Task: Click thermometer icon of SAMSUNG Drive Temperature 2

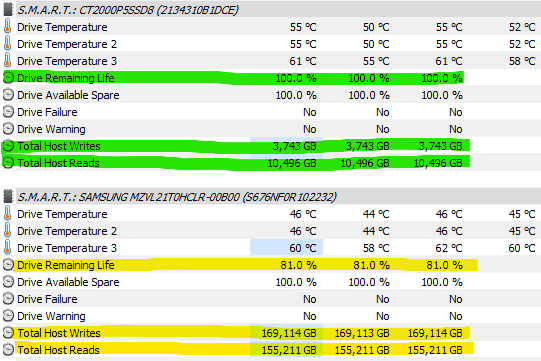Action: click(8, 231)
